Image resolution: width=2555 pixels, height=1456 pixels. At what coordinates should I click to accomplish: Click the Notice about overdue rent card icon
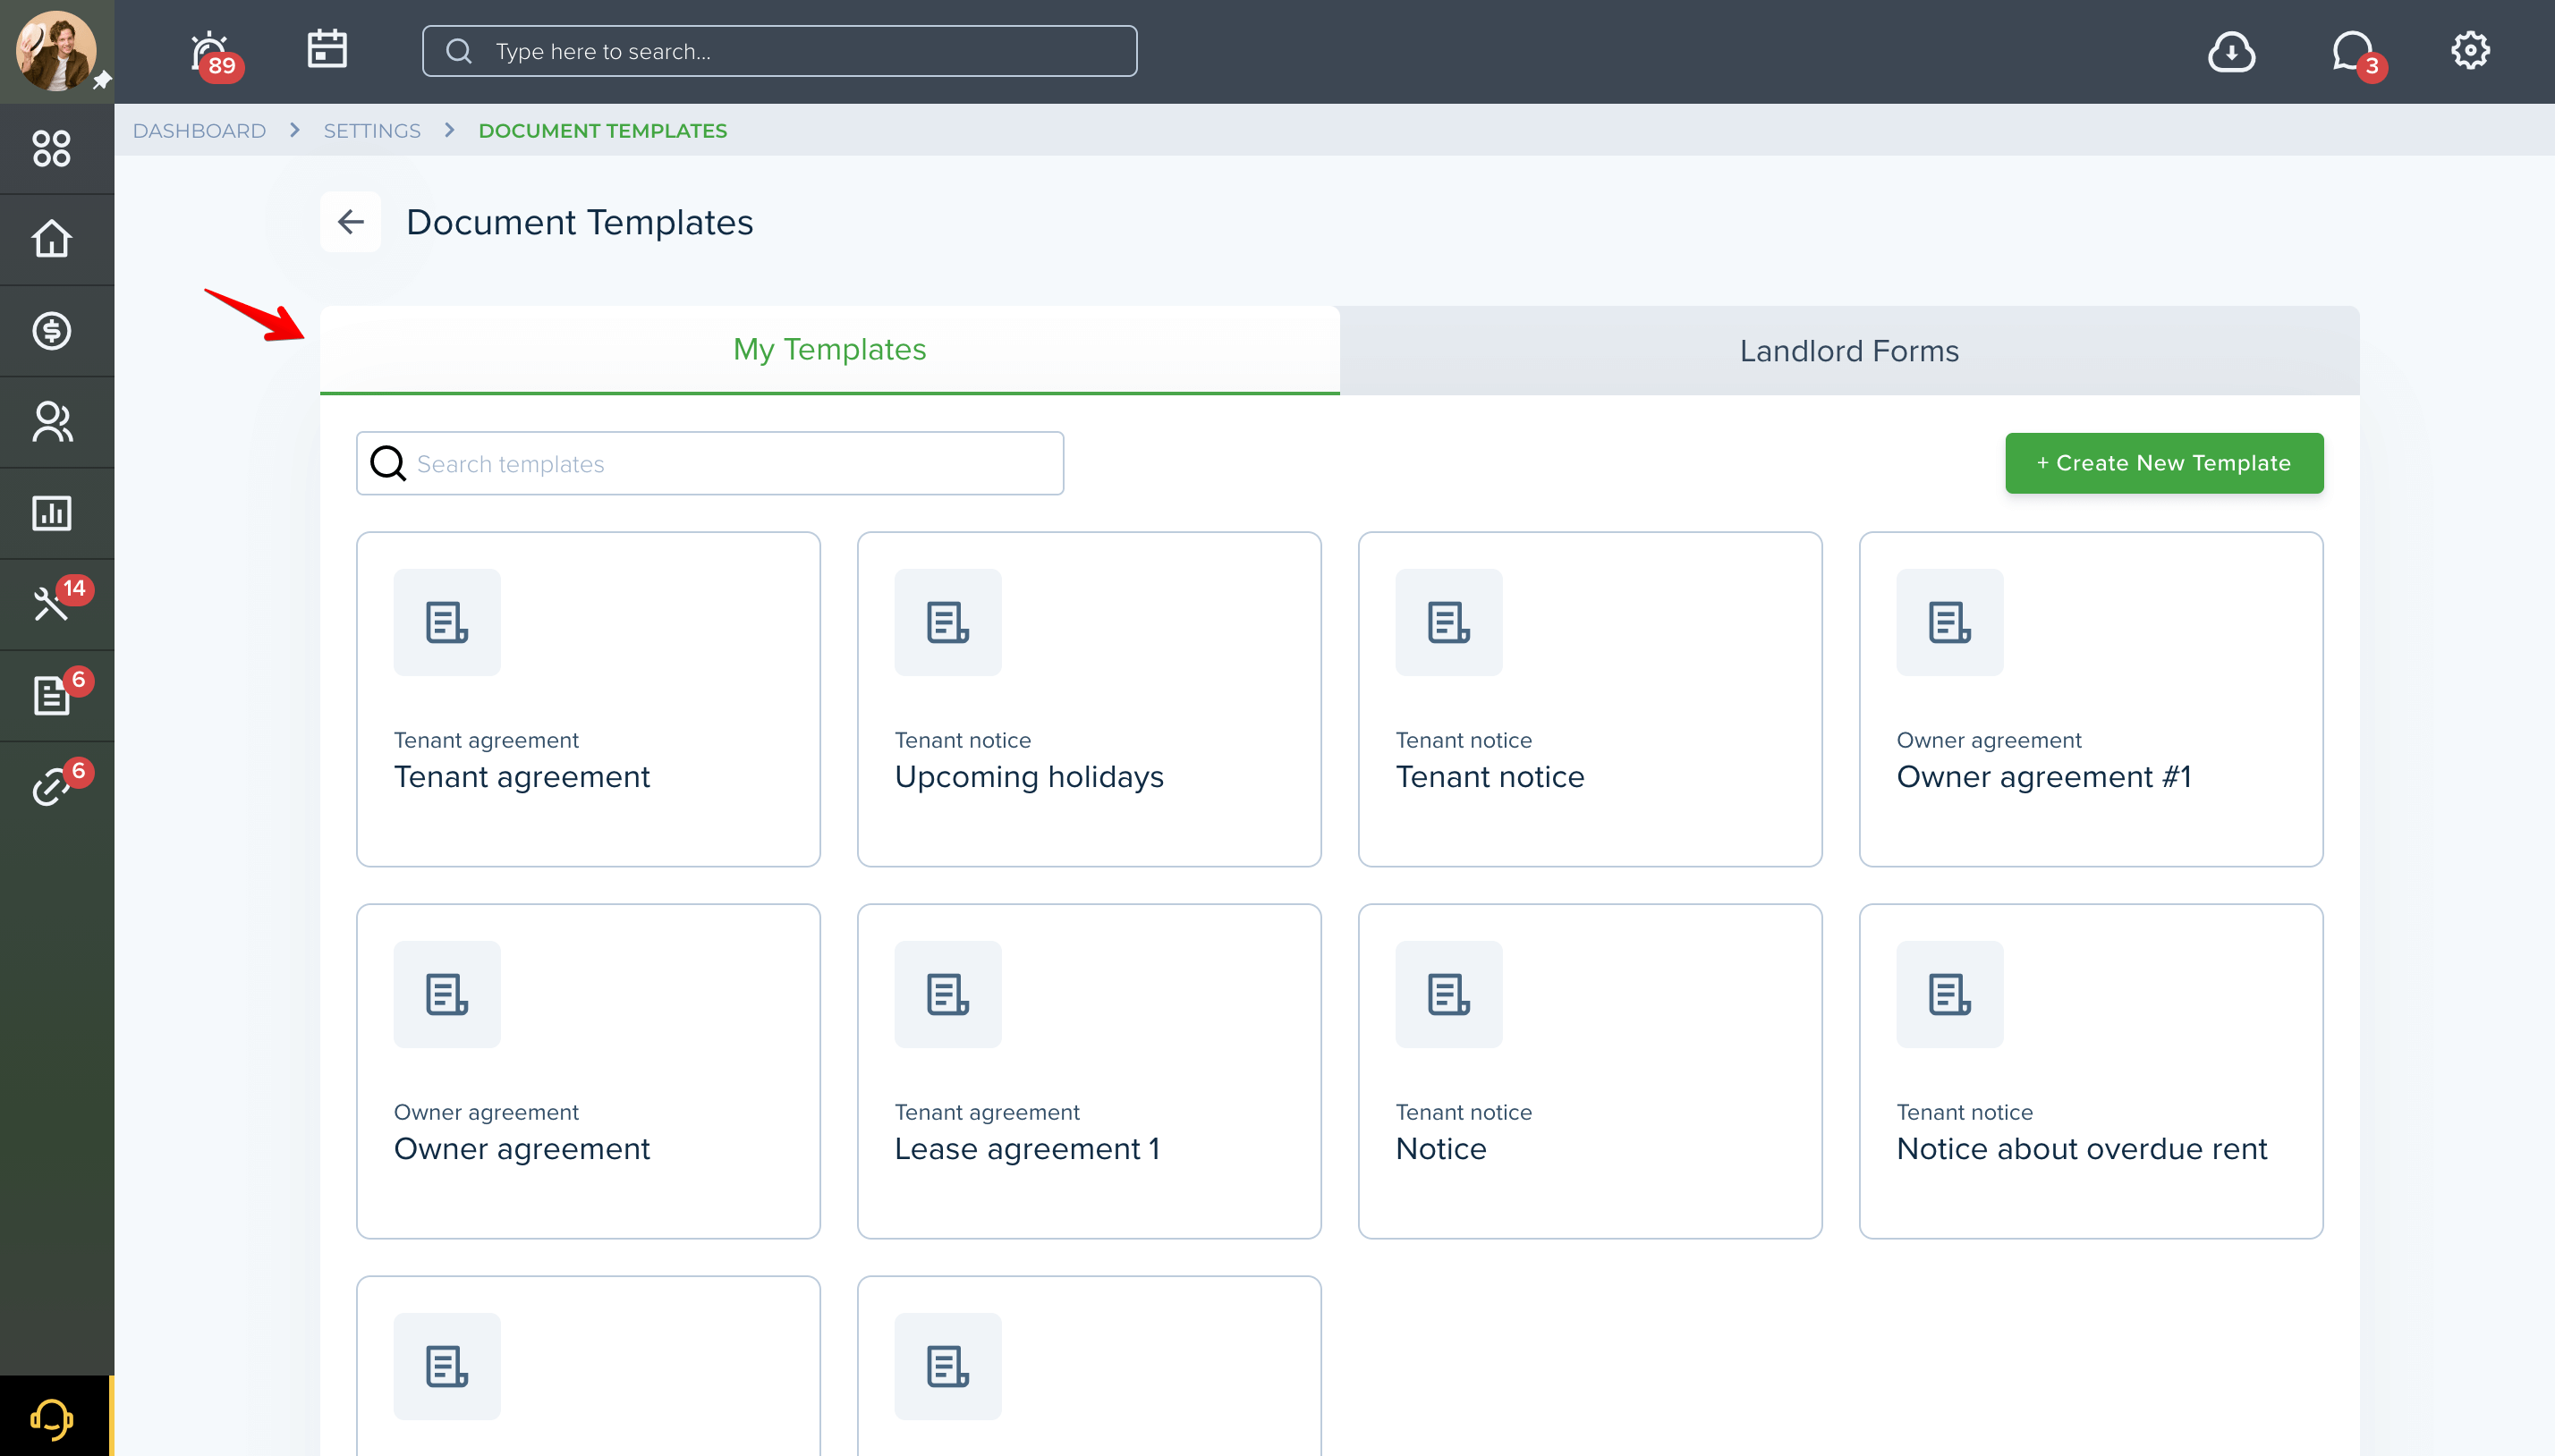coord(1950,994)
